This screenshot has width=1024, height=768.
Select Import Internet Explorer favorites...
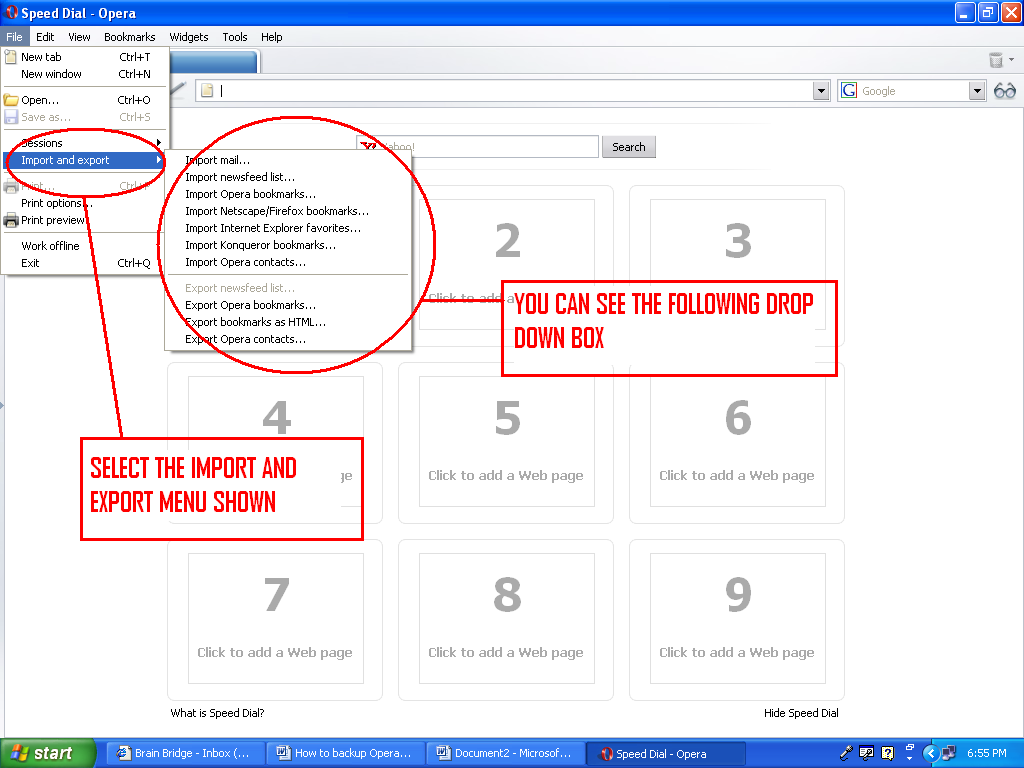tap(288, 228)
